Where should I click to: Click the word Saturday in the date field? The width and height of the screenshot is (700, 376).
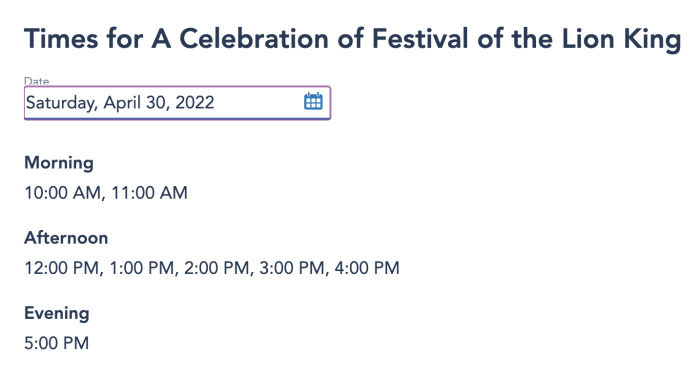[60, 103]
